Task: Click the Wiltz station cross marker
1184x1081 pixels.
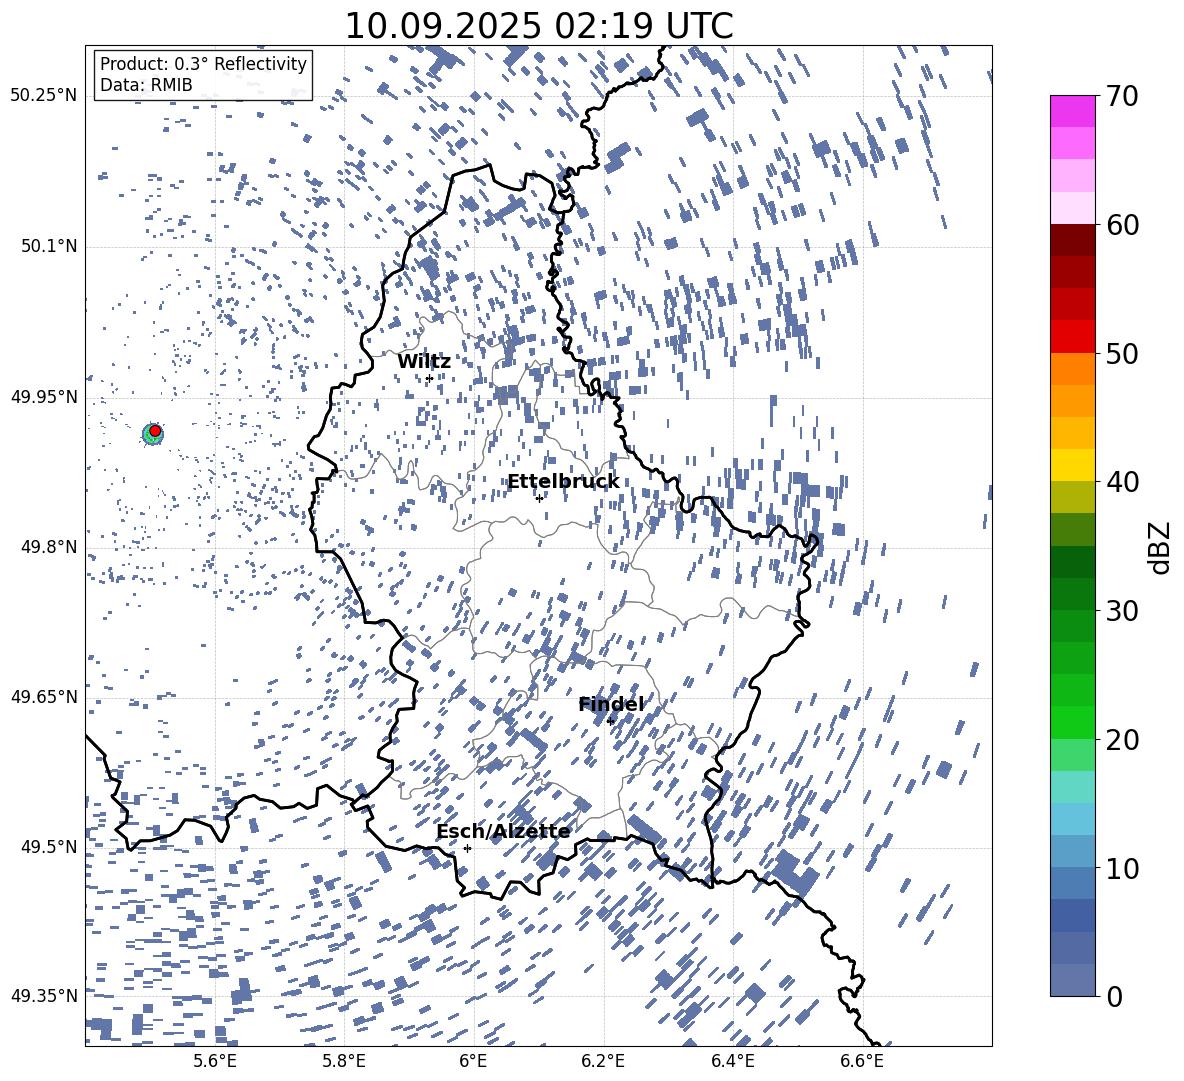Action: (429, 378)
